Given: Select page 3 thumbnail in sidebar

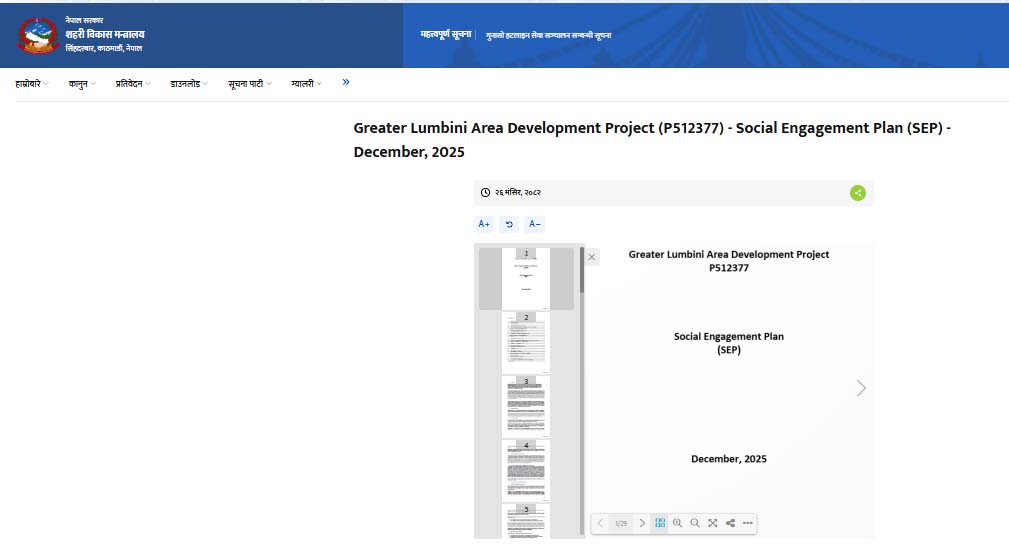Looking at the screenshot, I should (526, 405).
